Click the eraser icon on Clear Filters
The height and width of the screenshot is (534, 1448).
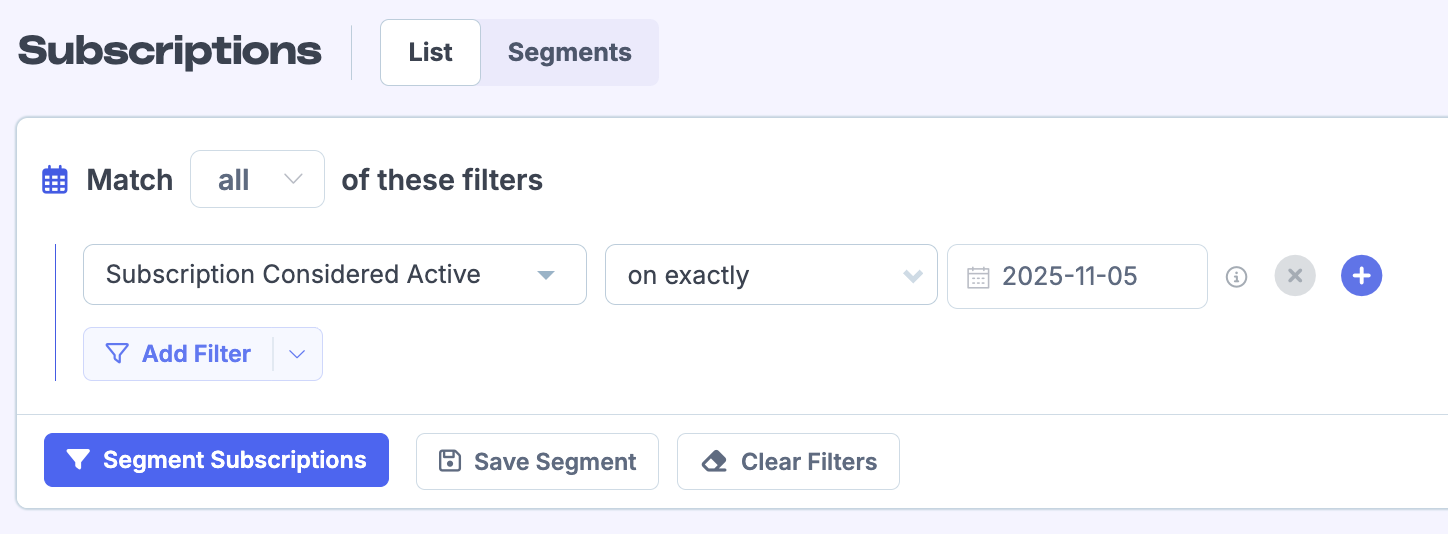[x=714, y=462]
